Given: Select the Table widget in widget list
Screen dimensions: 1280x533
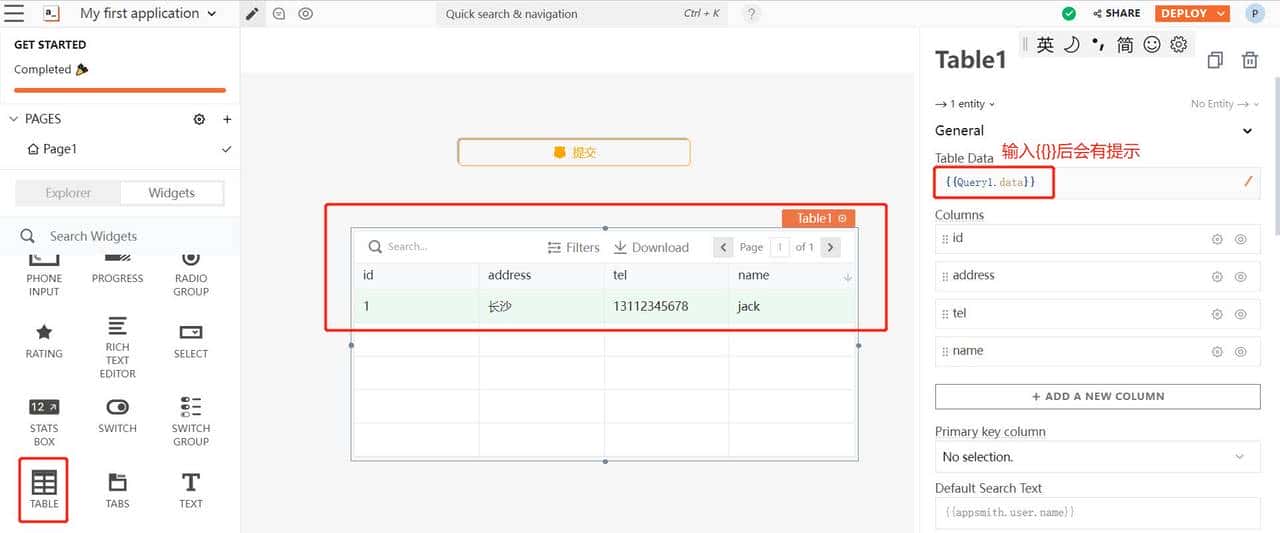Looking at the screenshot, I should point(44,489).
